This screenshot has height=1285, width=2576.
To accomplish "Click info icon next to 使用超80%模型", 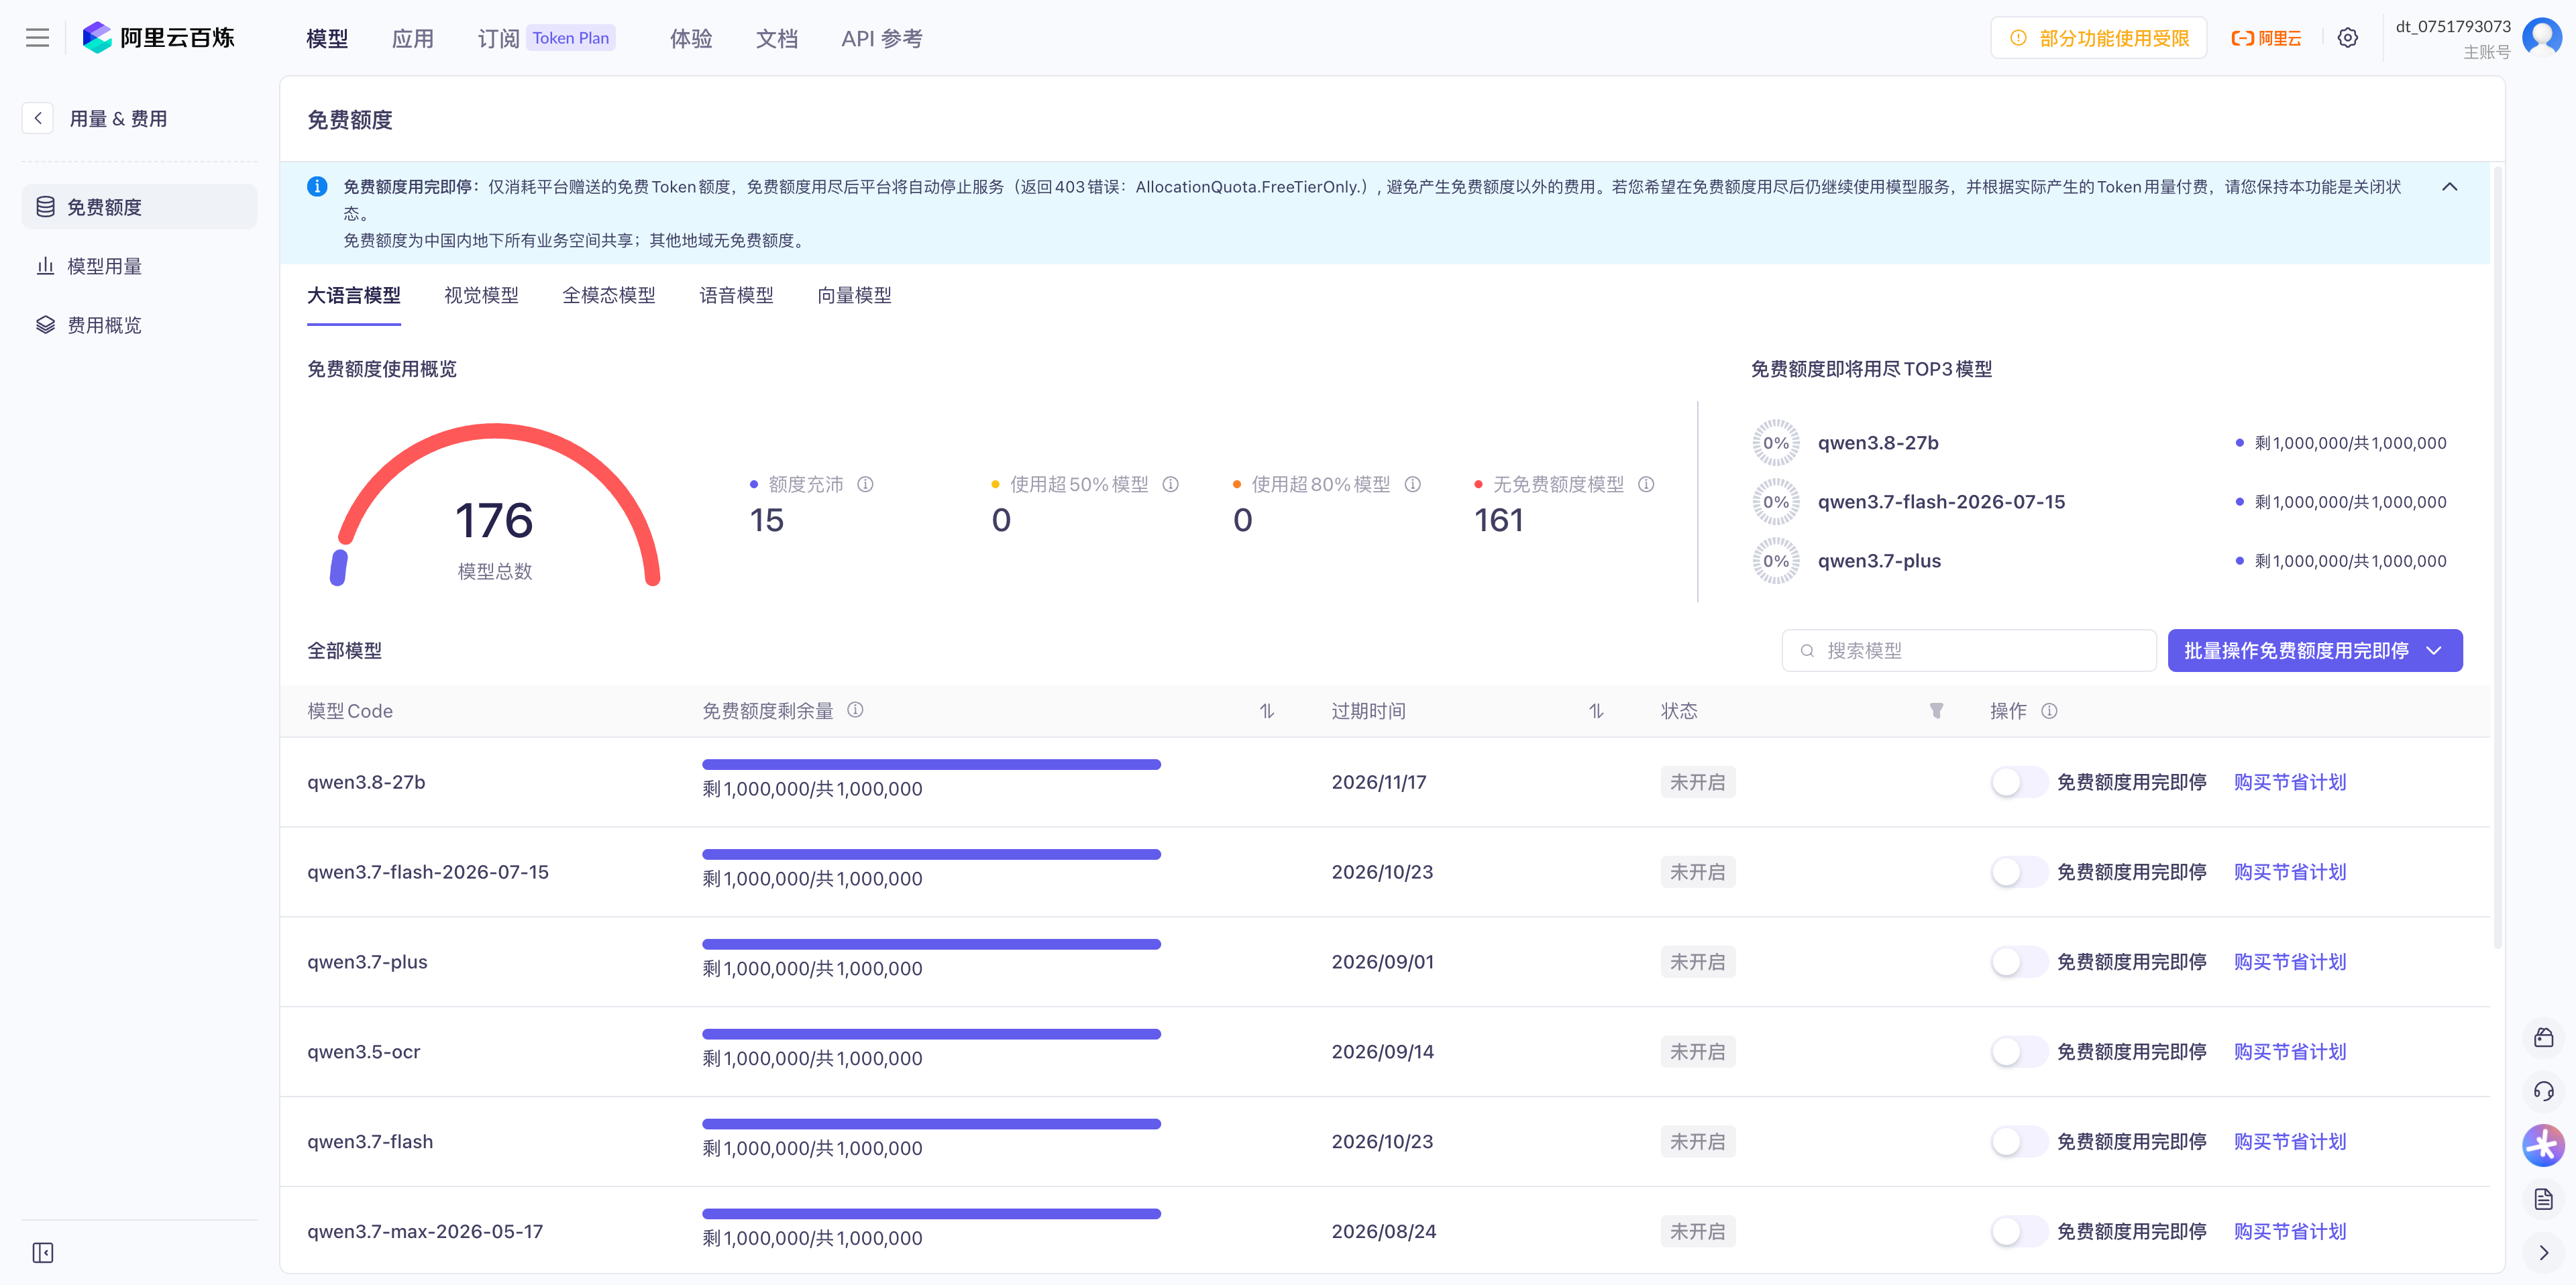I will pyautogui.click(x=1413, y=484).
